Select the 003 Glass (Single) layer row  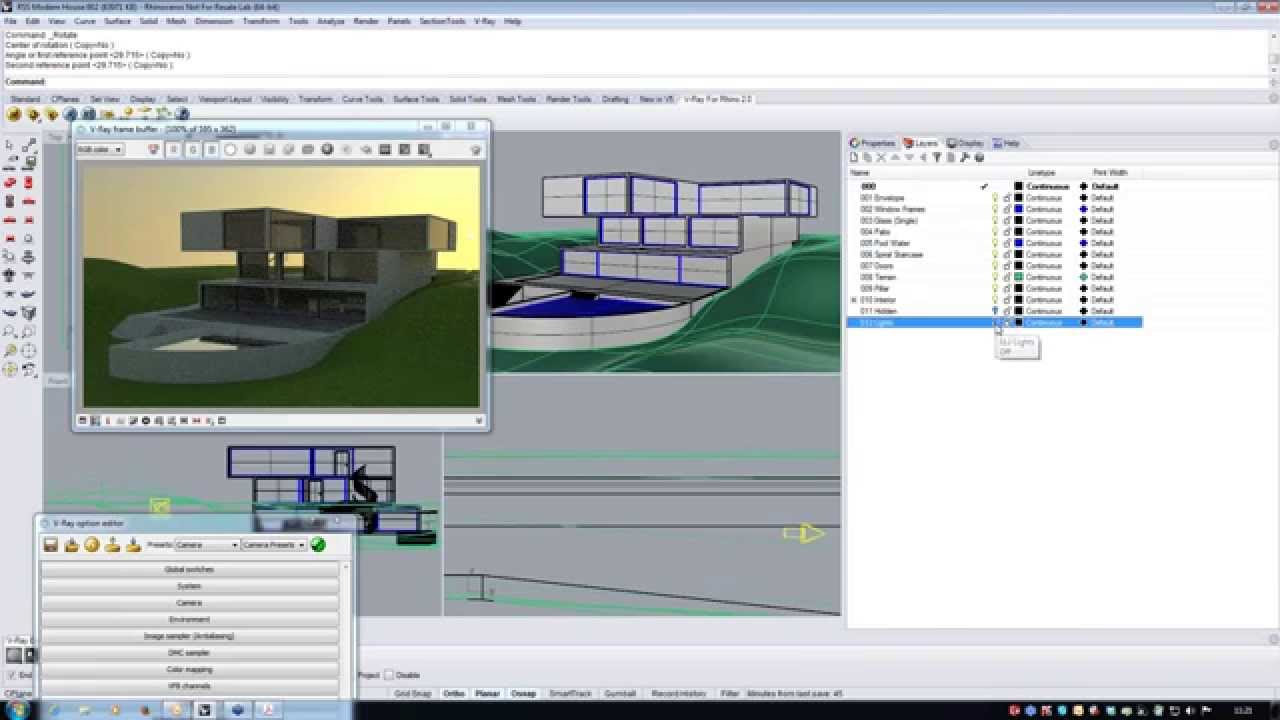994,220
